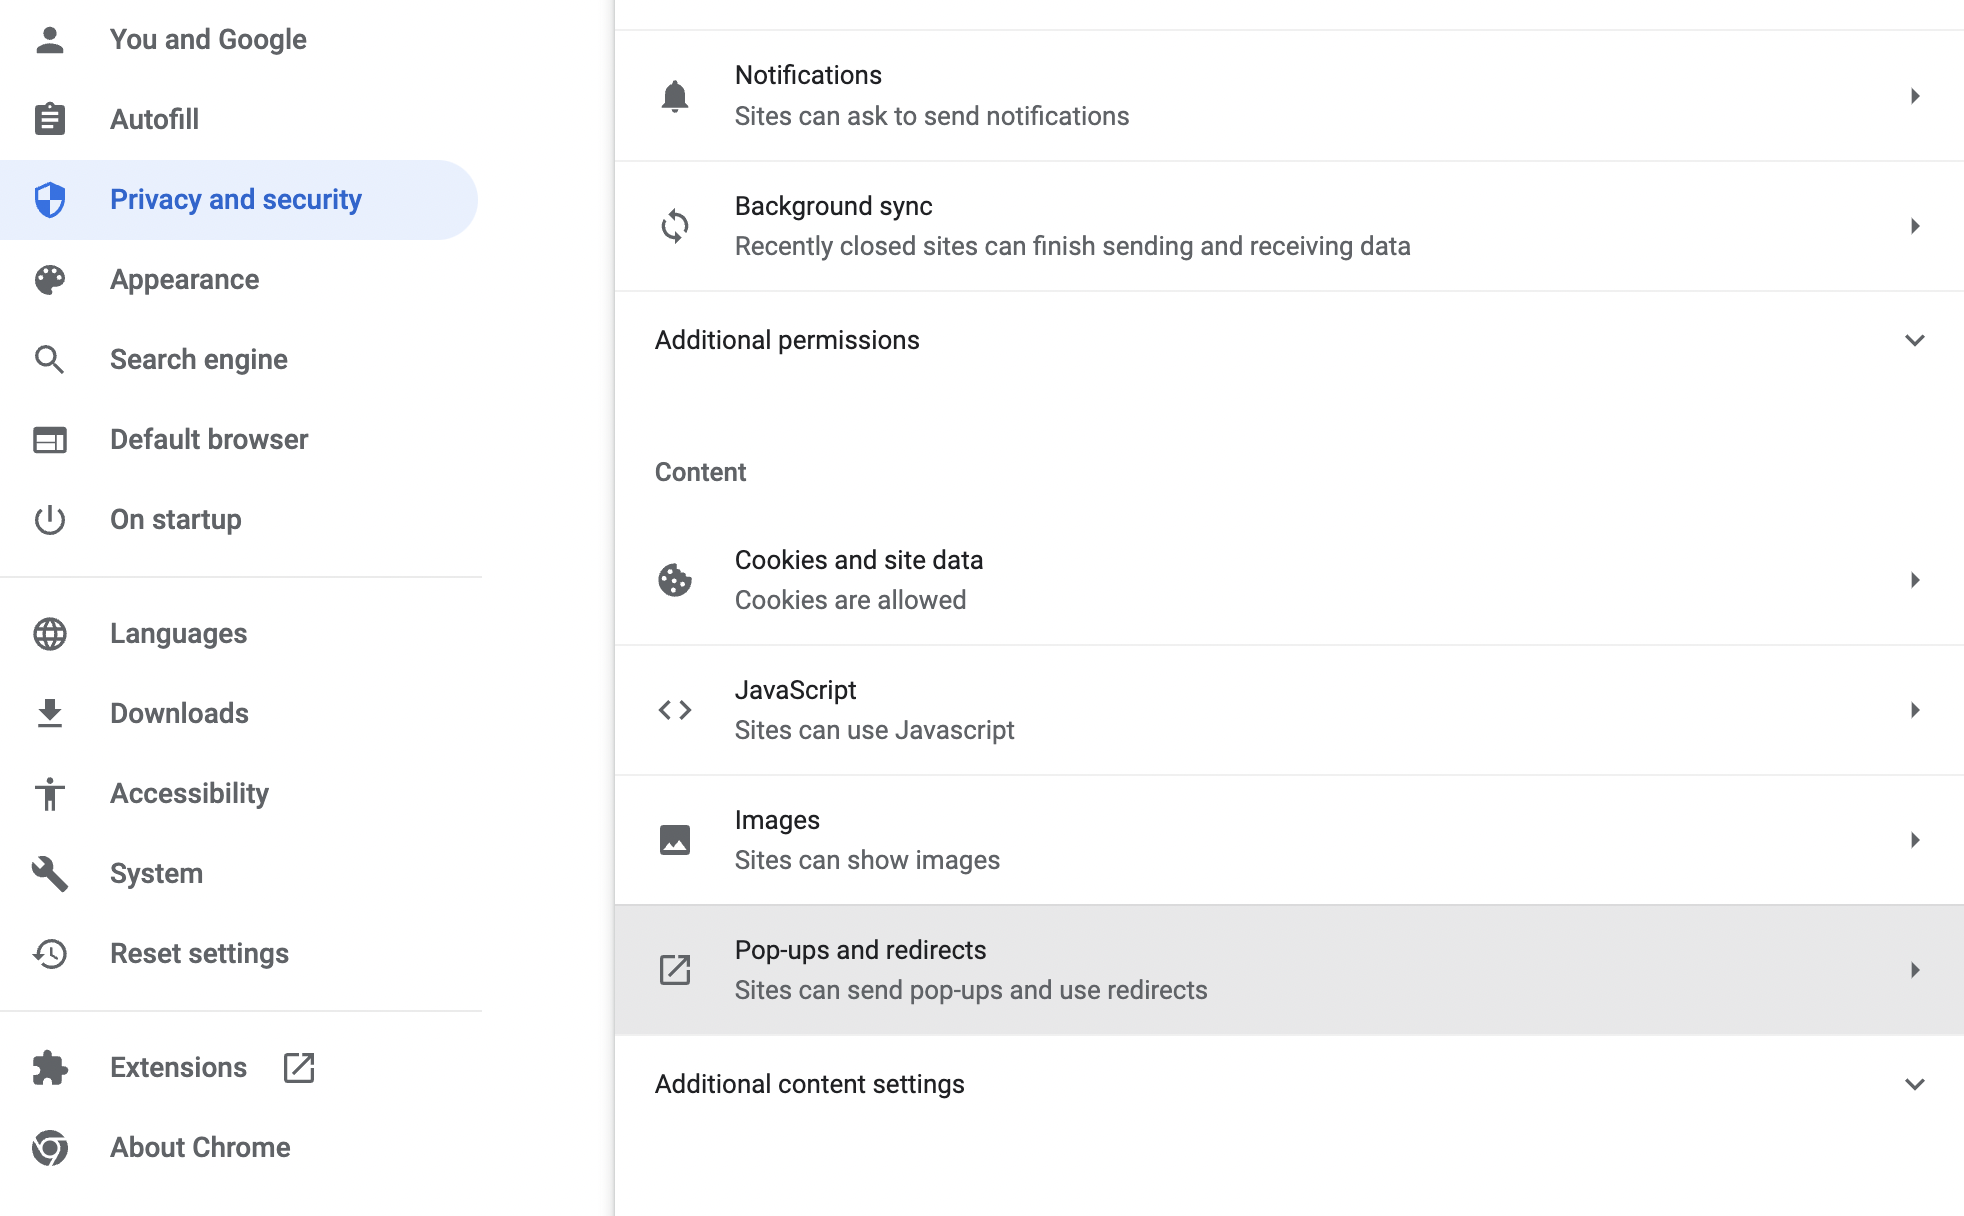The height and width of the screenshot is (1216, 1964).
Task: Go to Appearance settings section
Action: coord(185,280)
